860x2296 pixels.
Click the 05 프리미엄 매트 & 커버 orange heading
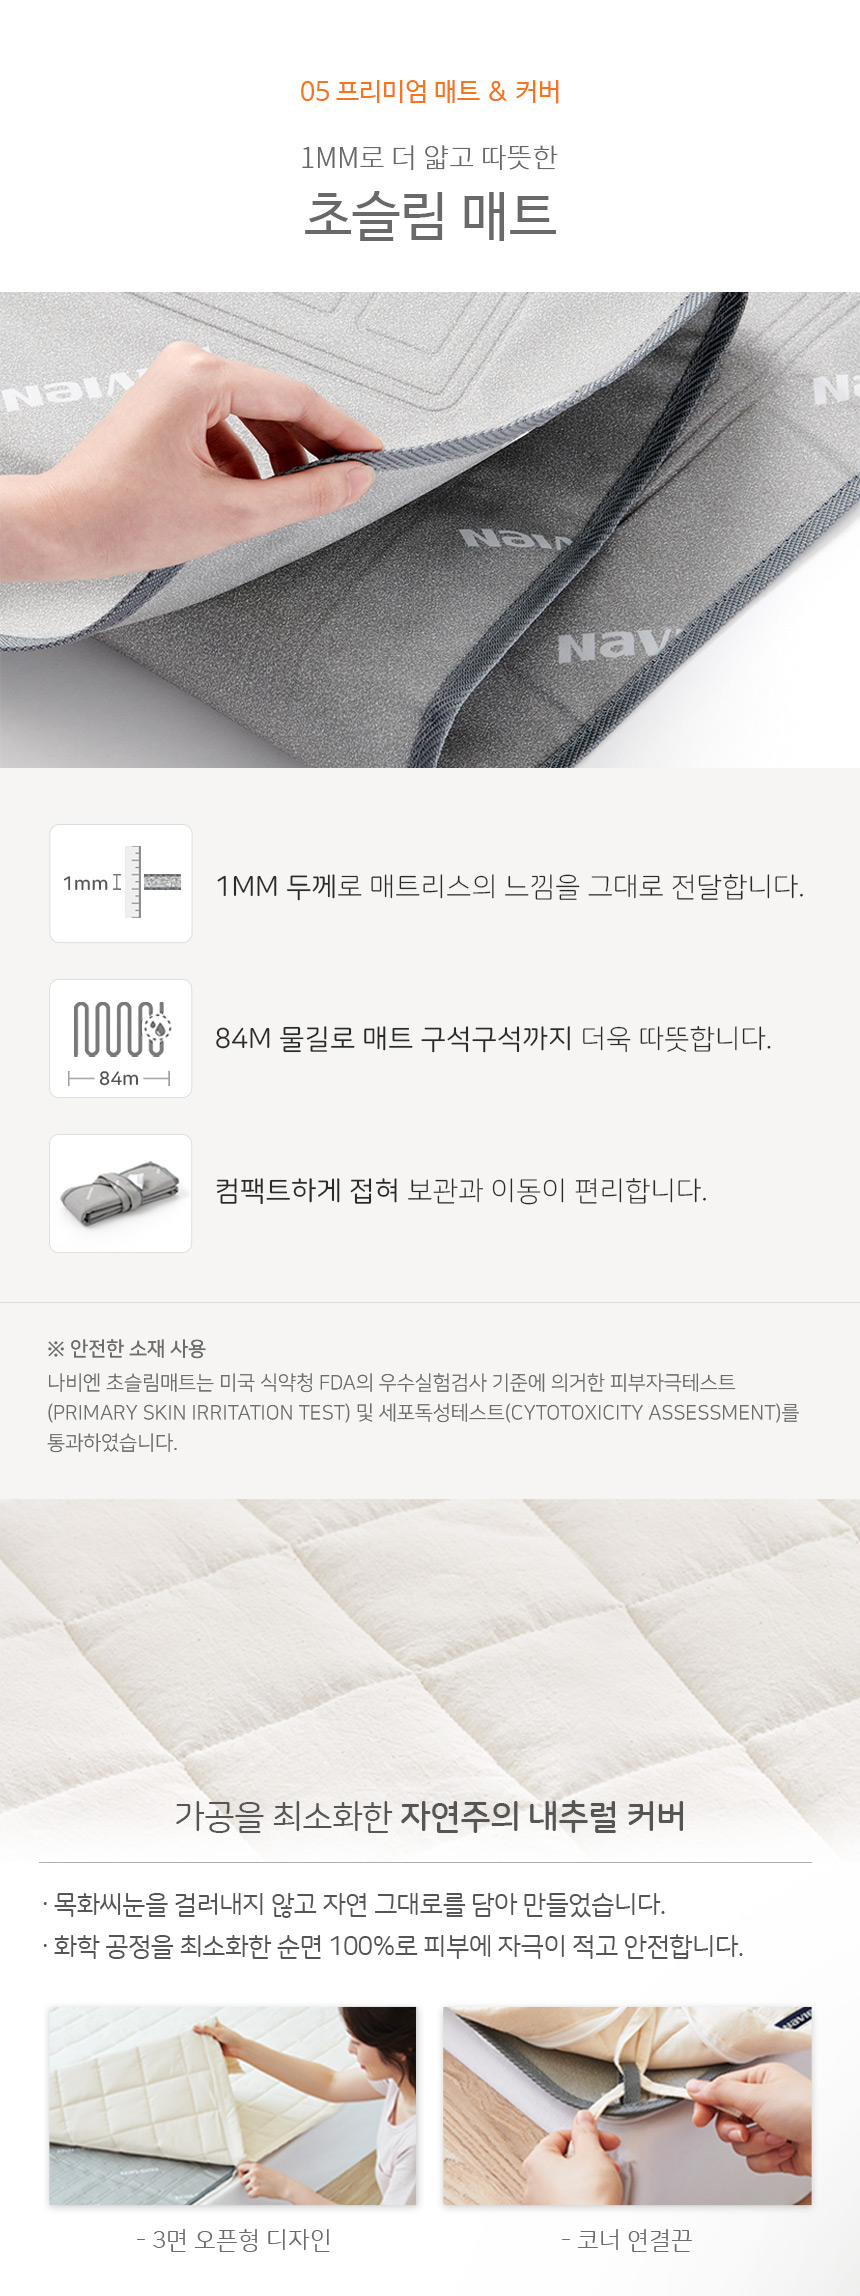430,92
